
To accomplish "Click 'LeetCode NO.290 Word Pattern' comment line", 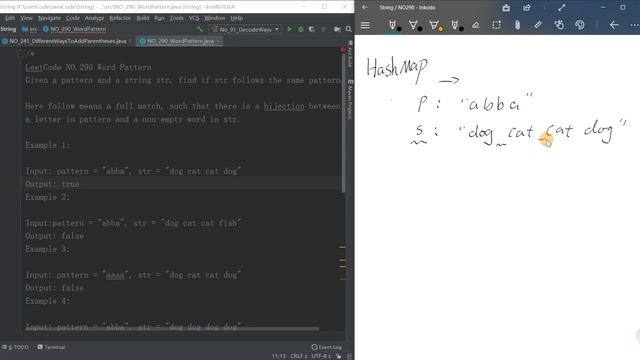I will tap(88, 67).
